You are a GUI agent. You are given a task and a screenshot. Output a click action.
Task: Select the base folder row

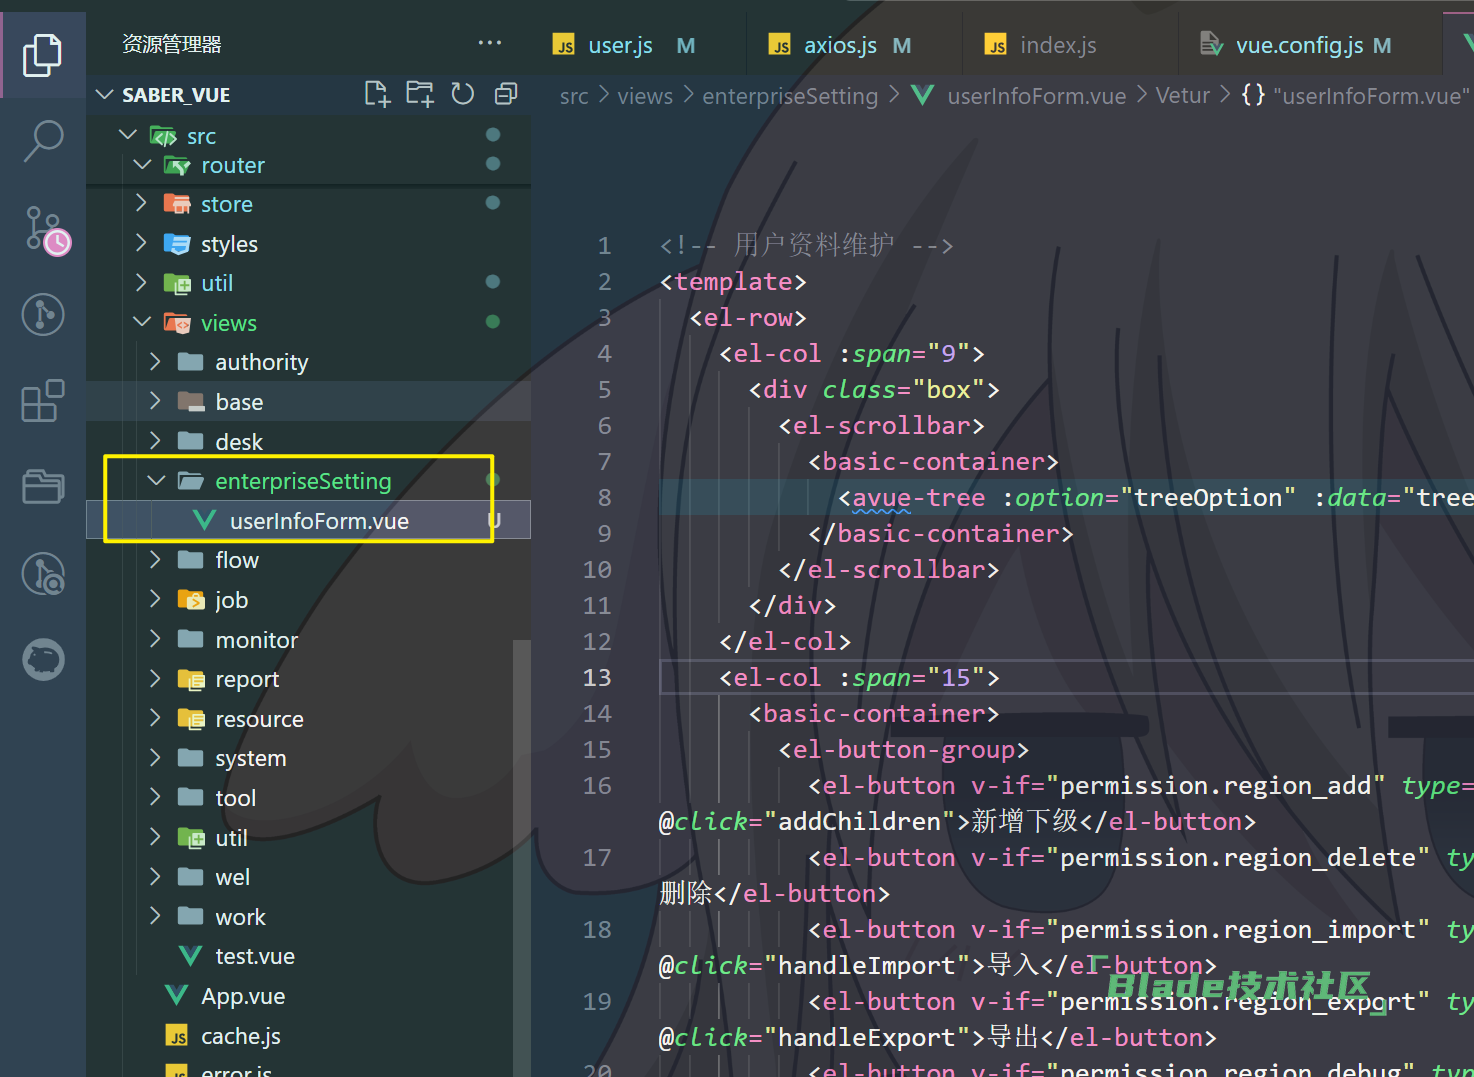(308, 402)
